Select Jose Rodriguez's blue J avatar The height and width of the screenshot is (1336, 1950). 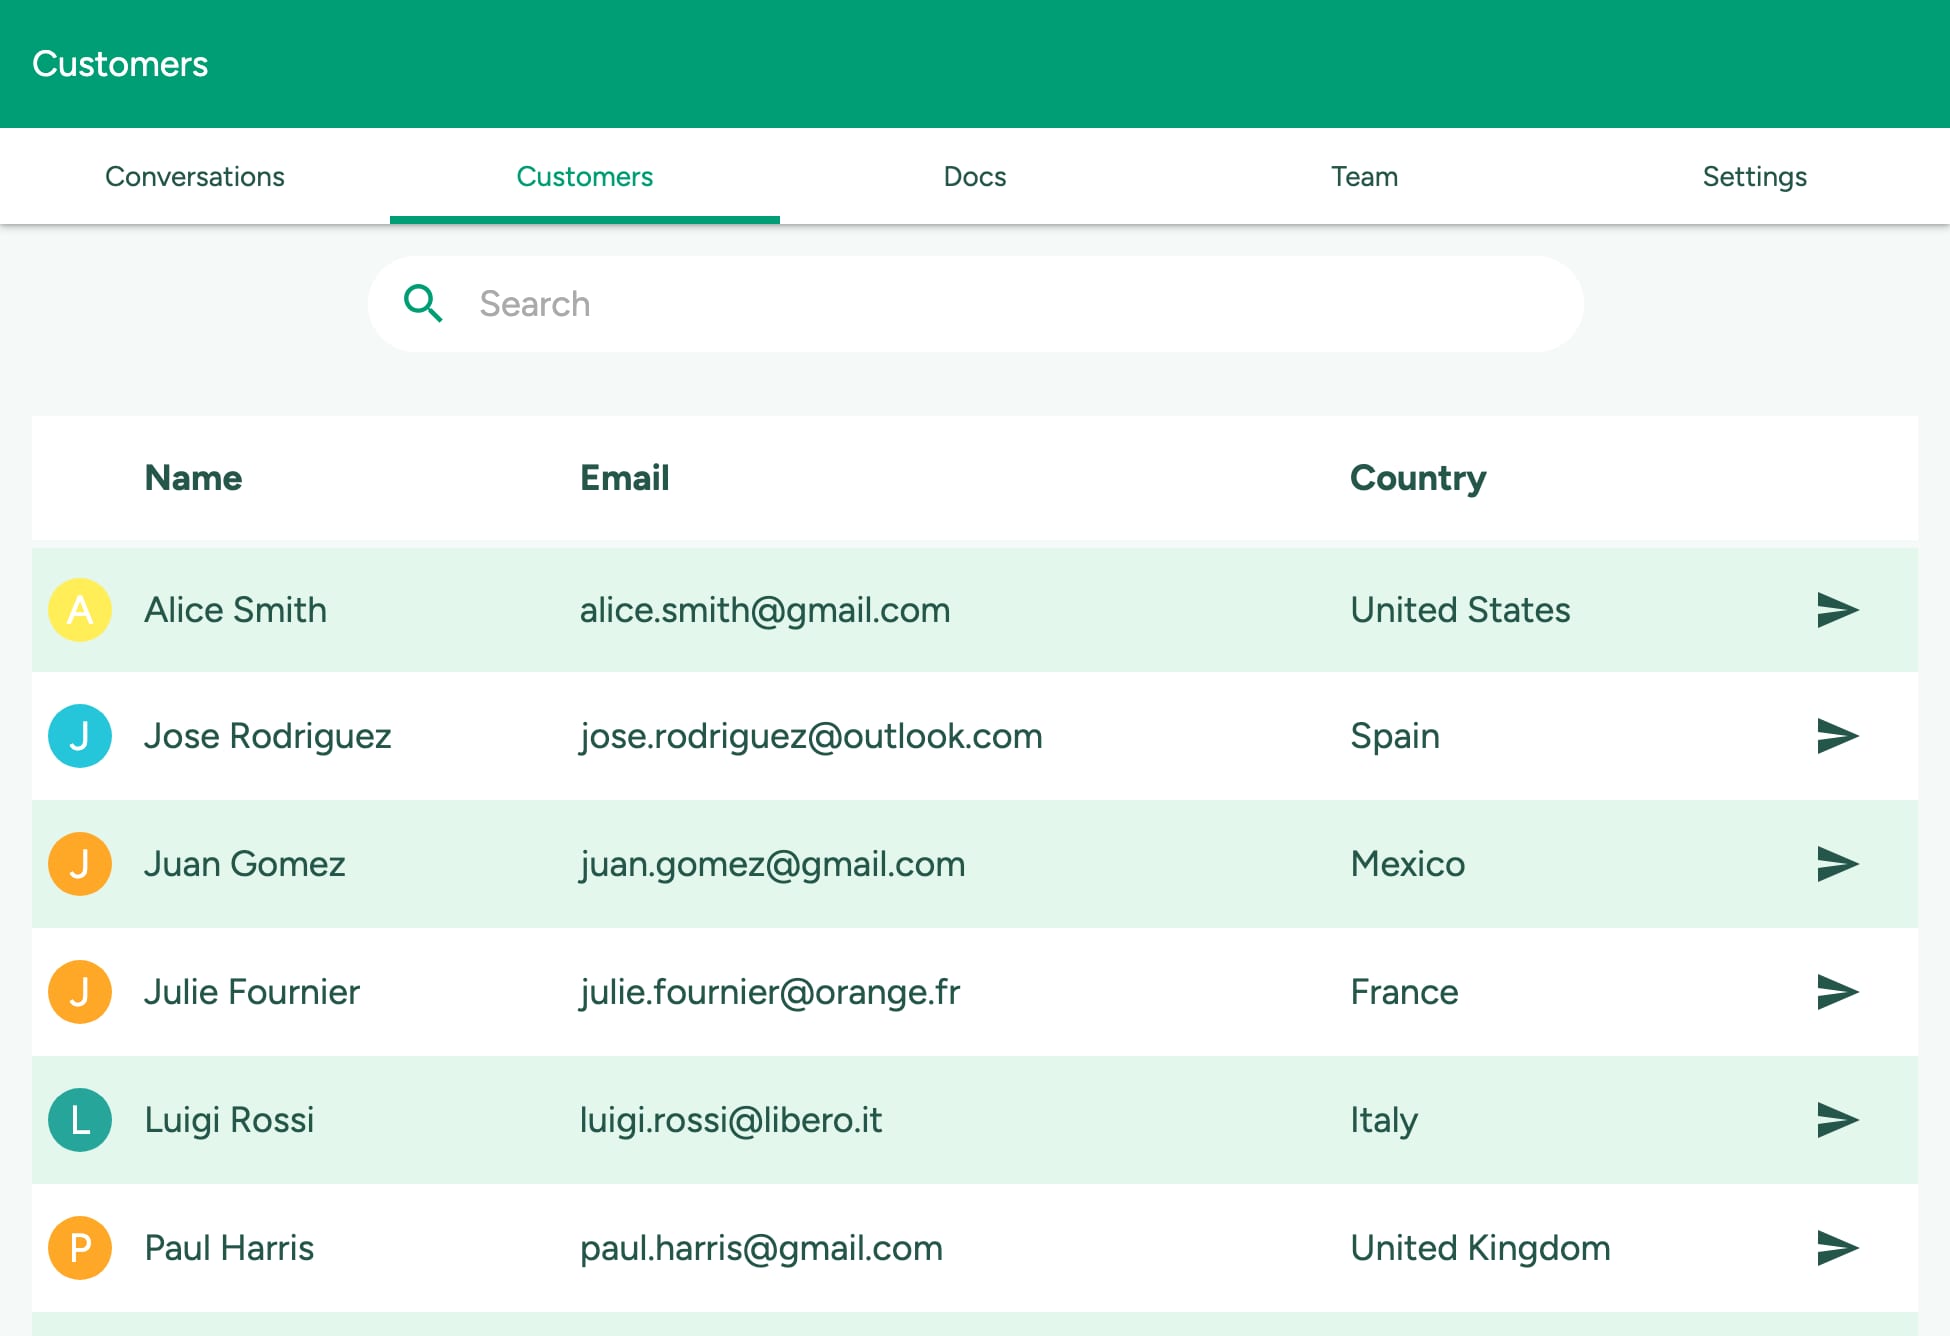pyautogui.click(x=80, y=736)
